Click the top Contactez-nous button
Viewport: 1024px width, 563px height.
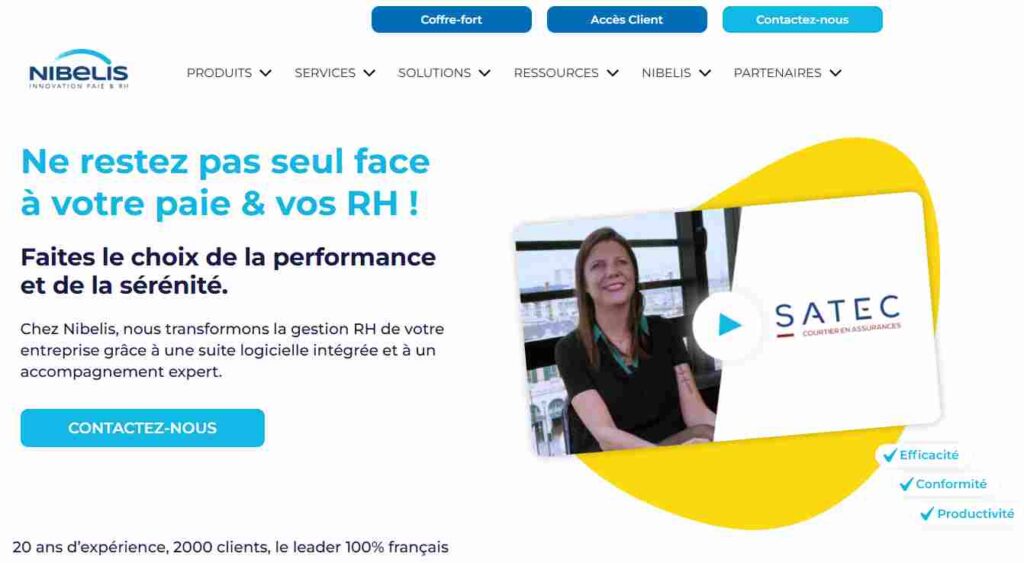(x=802, y=20)
